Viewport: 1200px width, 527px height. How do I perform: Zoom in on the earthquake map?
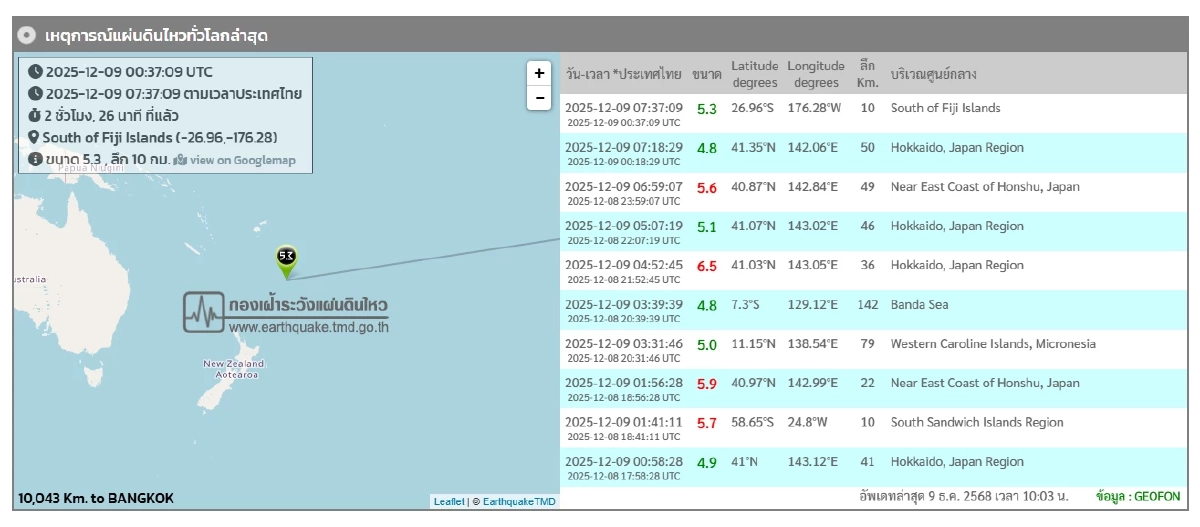pos(539,73)
